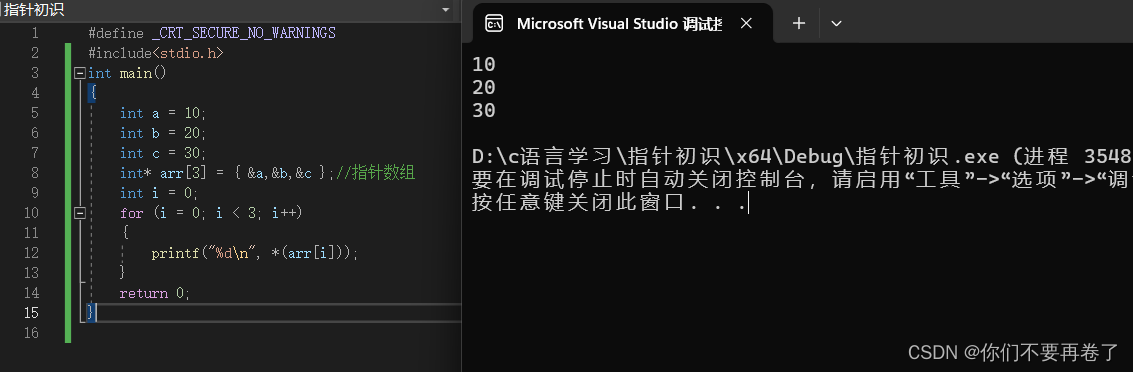Collapse the int main() function block
The height and width of the screenshot is (372, 1133).
click(79, 73)
